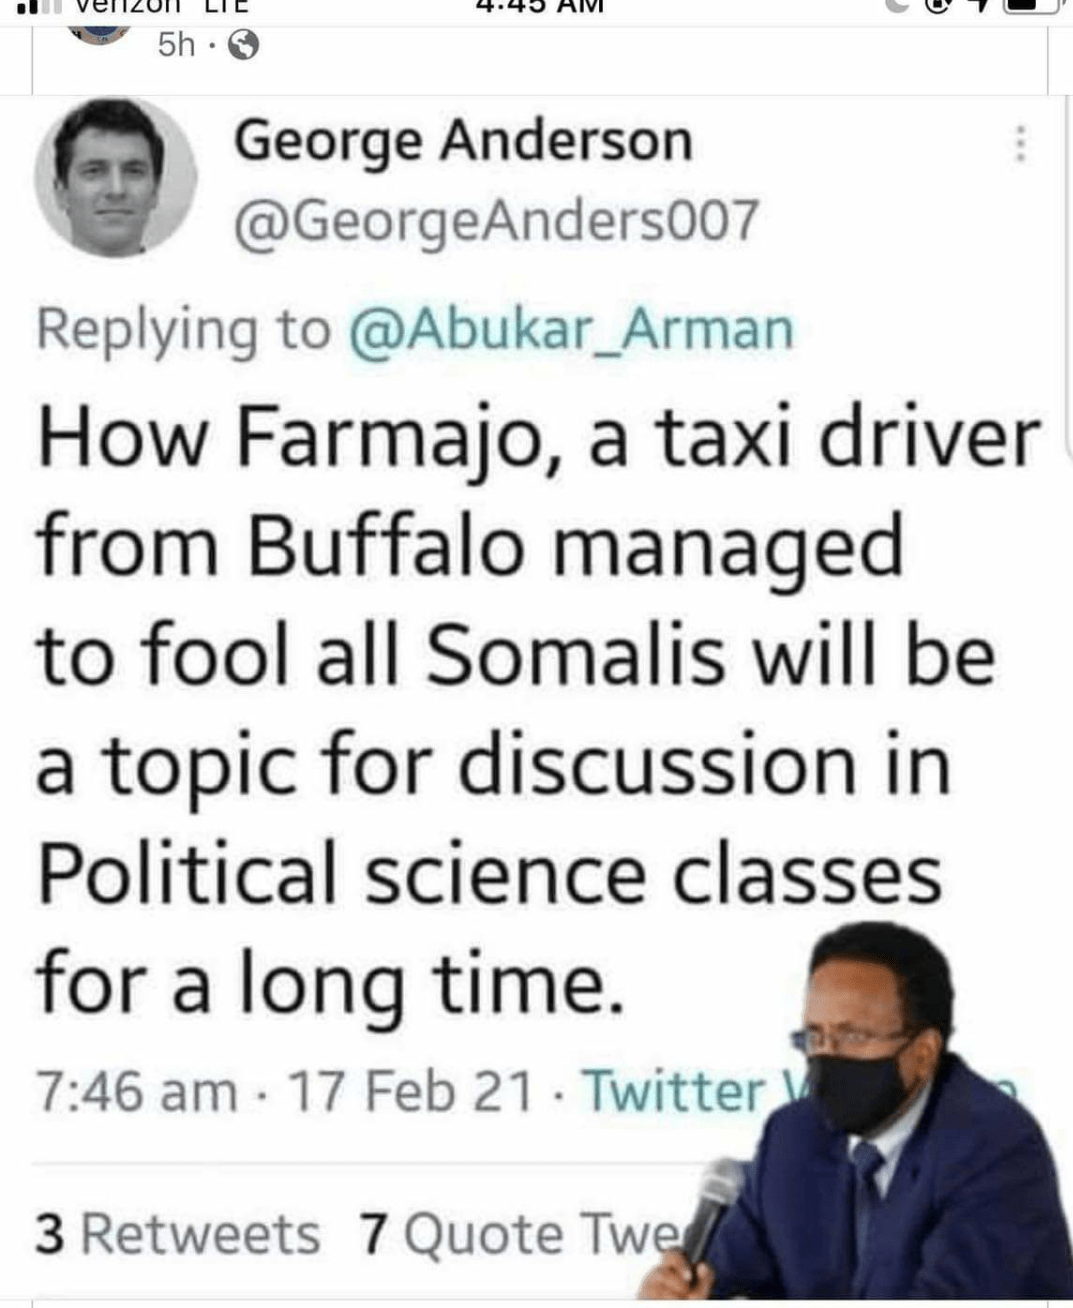Tap the post's 5h time label
This screenshot has height=1308, width=1073.
pos(176,45)
